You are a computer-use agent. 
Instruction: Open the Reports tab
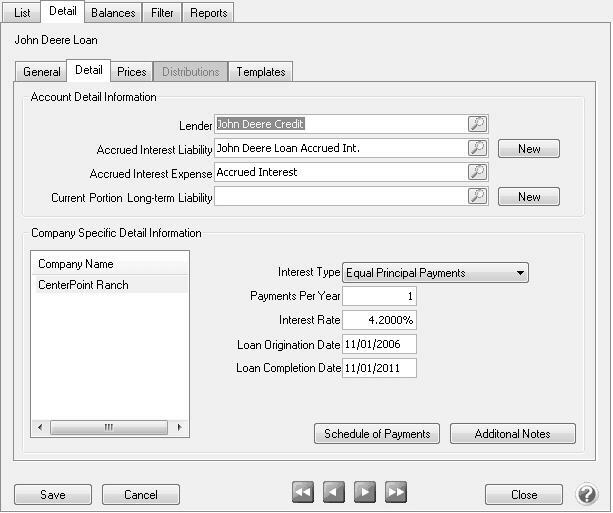[x=208, y=13]
